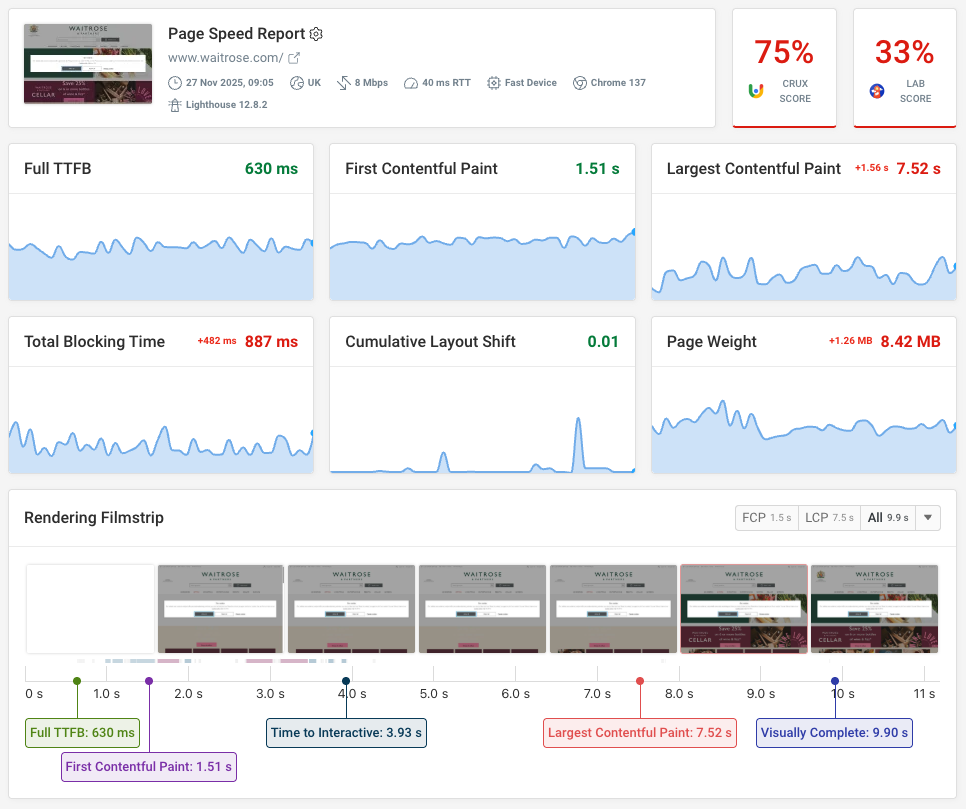Click the 40 ms RTT latency icon
The height and width of the screenshot is (809, 966).
click(x=412, y=82)
